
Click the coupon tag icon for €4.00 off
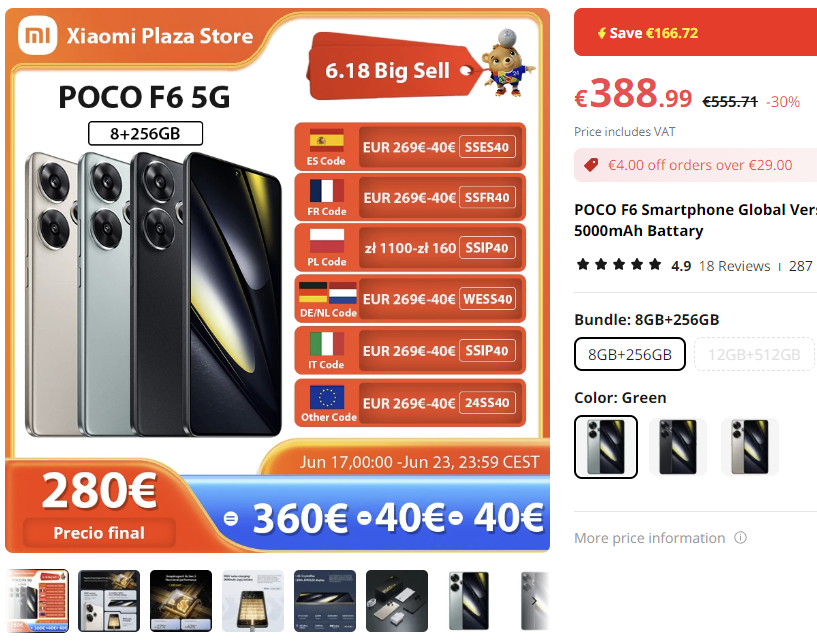[x=591, y=165]
